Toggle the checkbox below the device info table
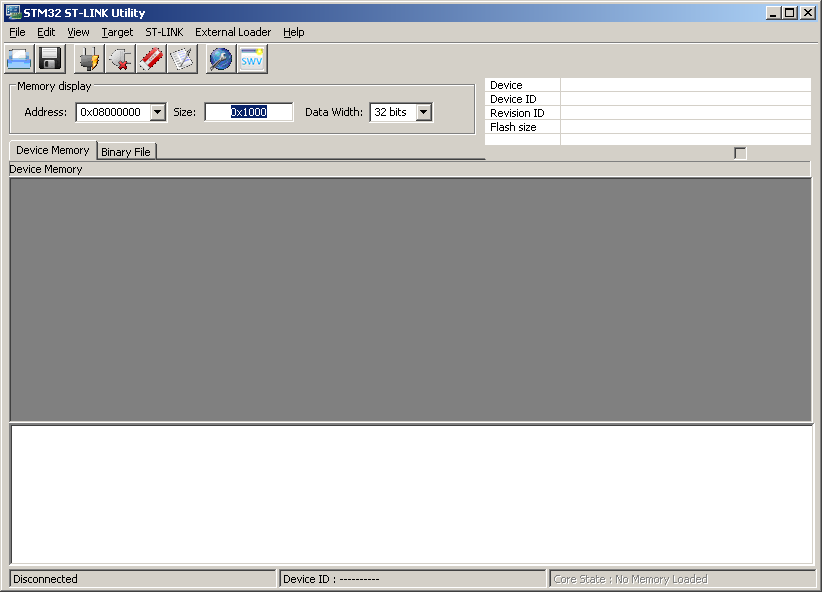This screenshot has width=822, height=592. click(x=740, y=153)
